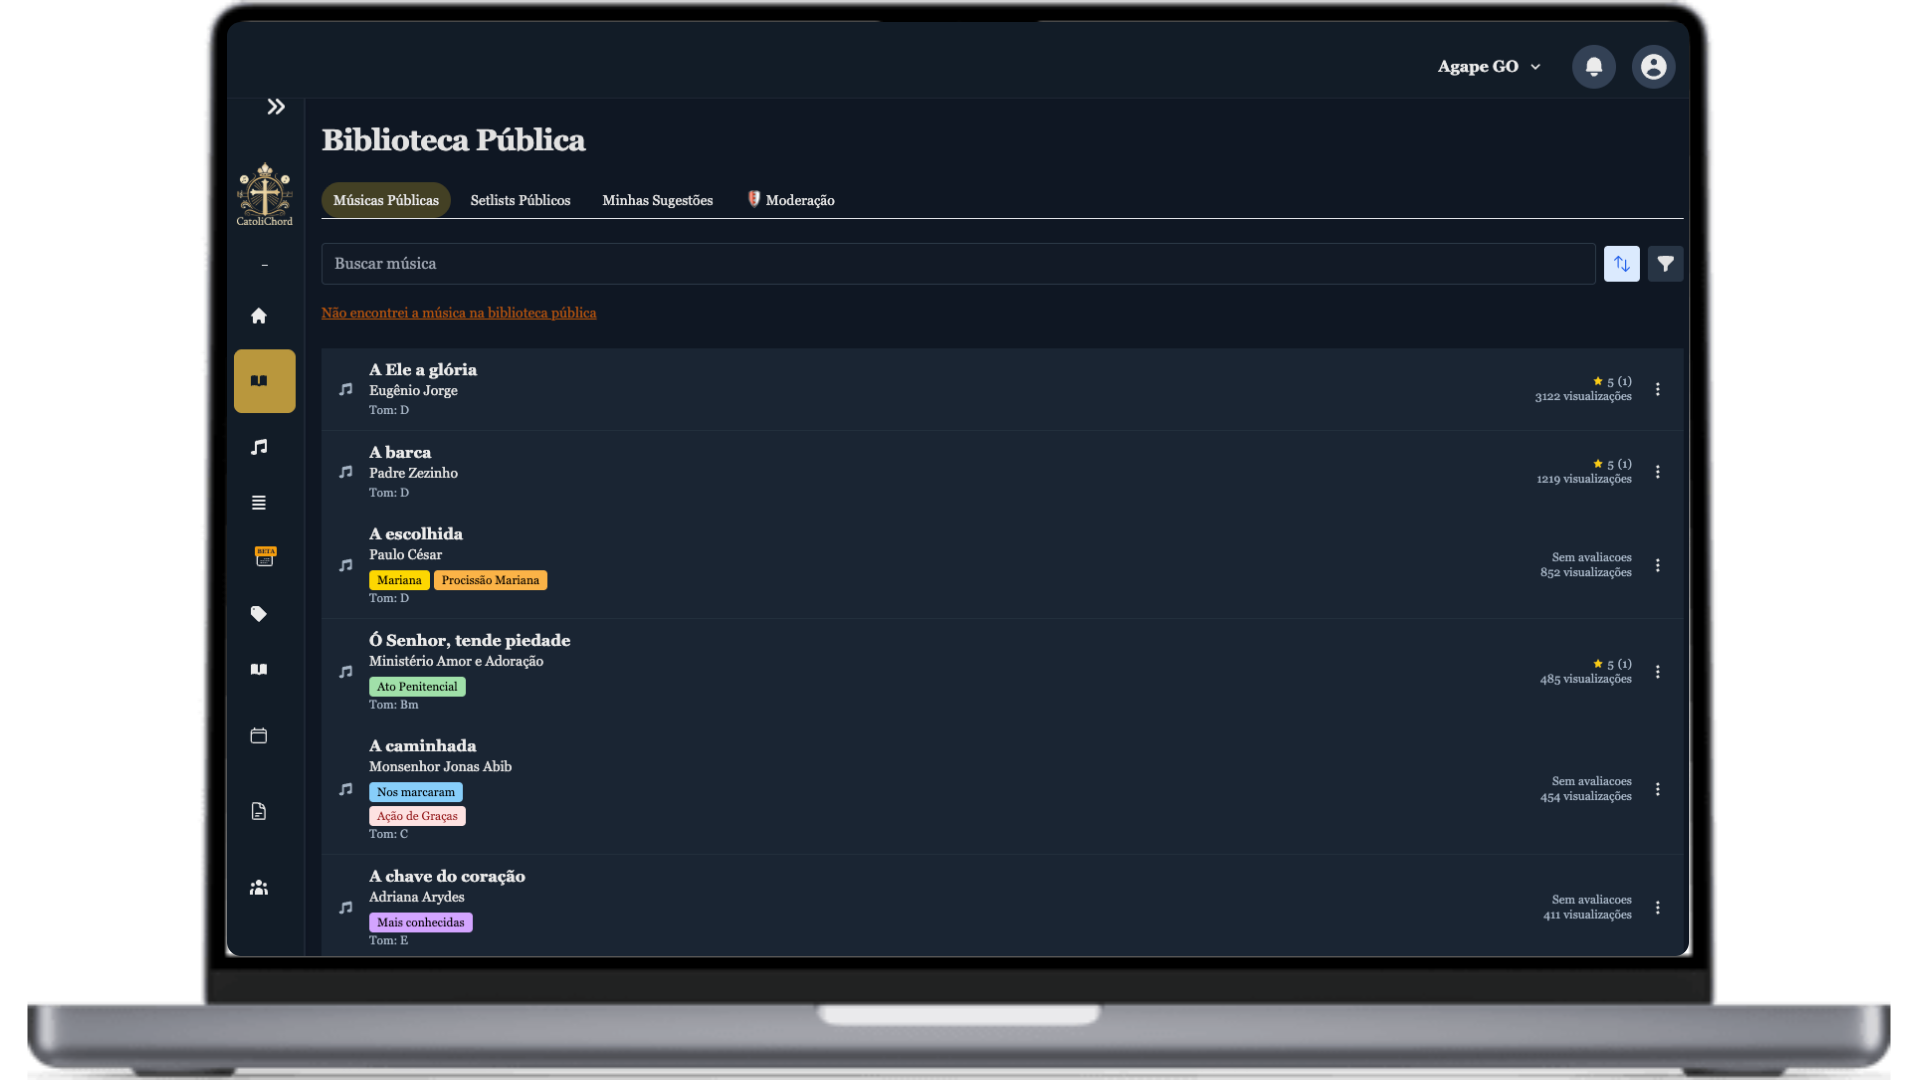1920x1080 pixels.
Task: Switch to Minhas Sugestões tab
Action: tap(657, 200)
